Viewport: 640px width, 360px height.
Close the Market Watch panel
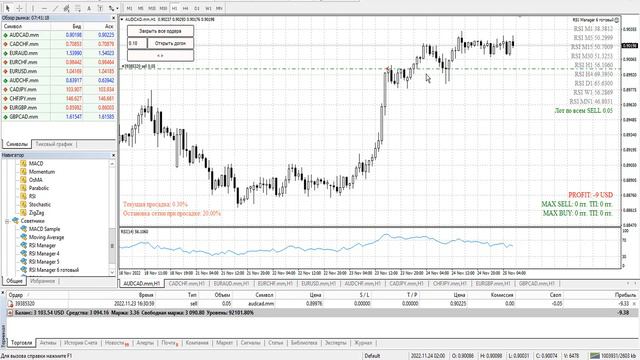(x=113, y=18)
